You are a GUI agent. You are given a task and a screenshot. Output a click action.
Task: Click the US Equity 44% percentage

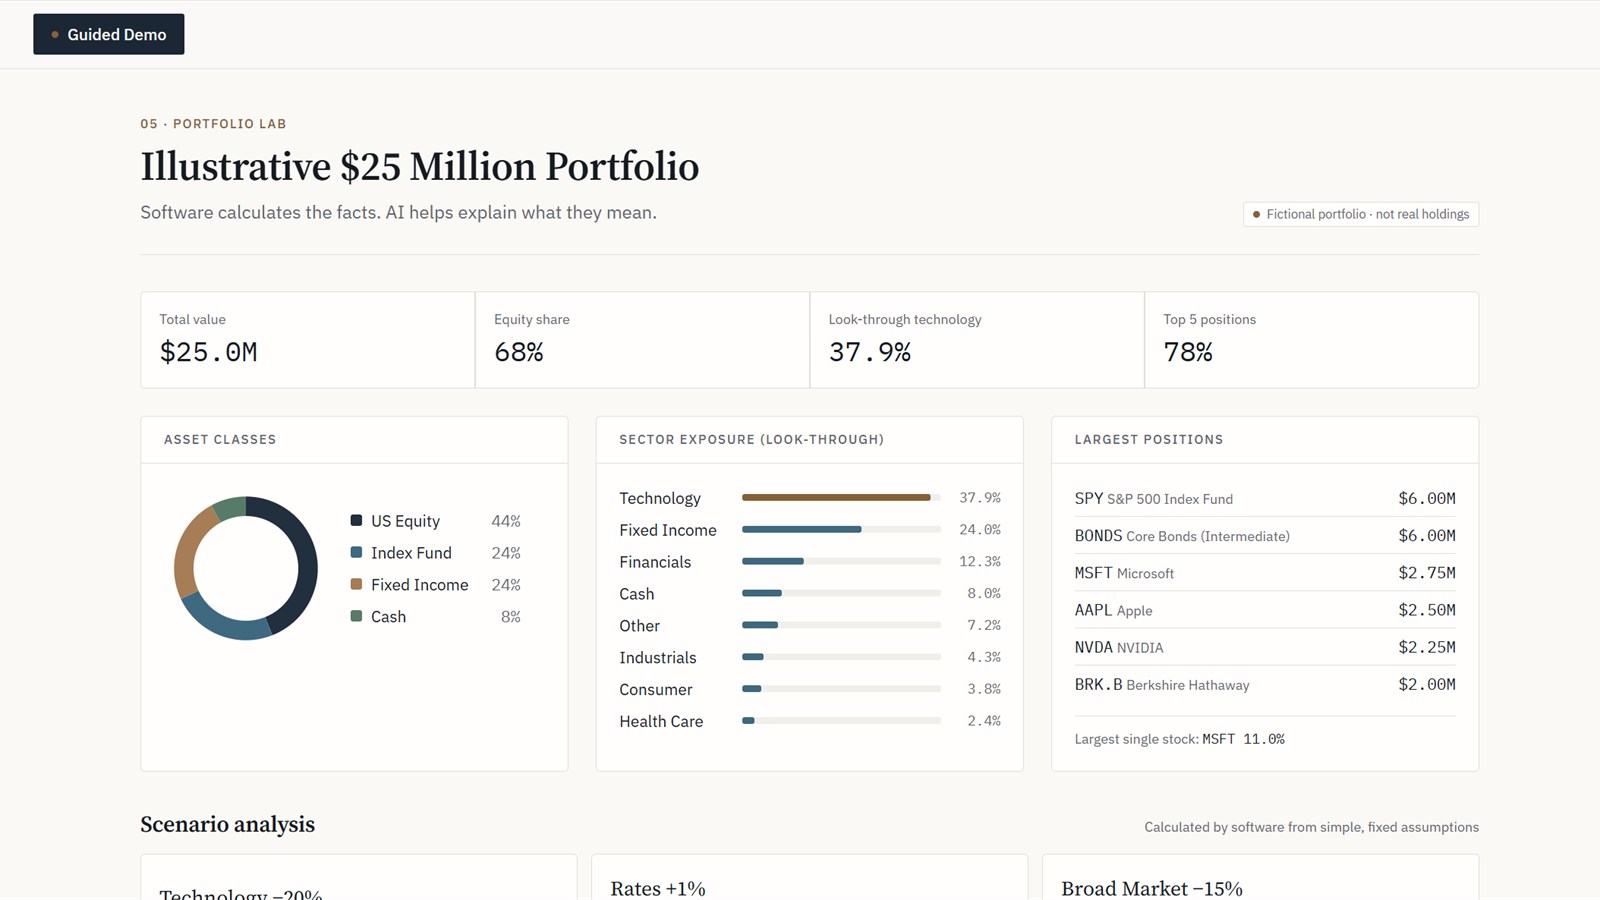coord(506,521)
